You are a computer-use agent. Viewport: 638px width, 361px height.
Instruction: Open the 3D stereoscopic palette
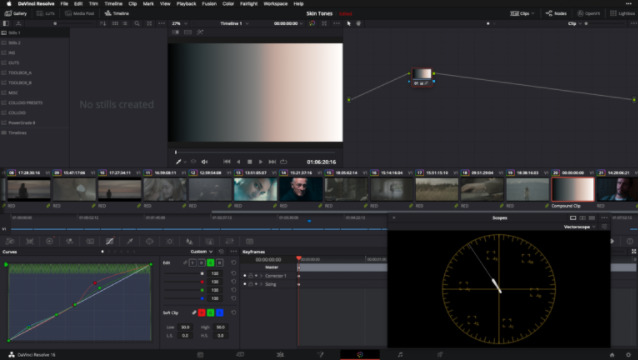point(249,241)
